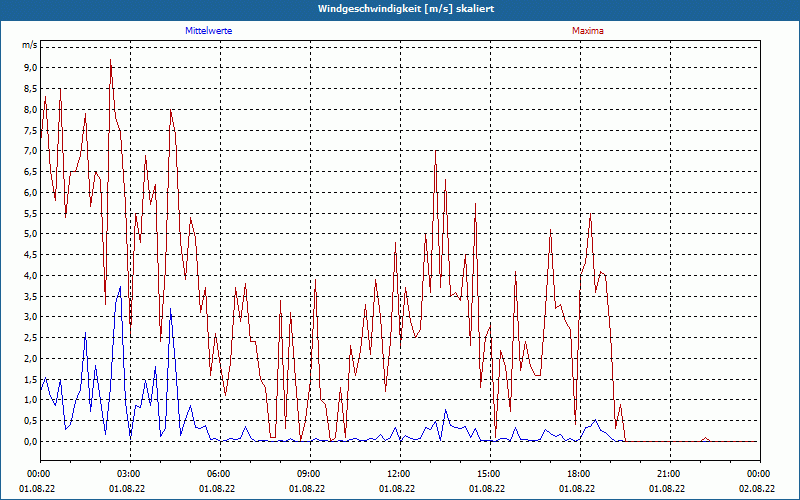The height and width of the screenshot is (500, 800).
Task: Click the 18:00 time axis label
Action: (x=581, y=474)
